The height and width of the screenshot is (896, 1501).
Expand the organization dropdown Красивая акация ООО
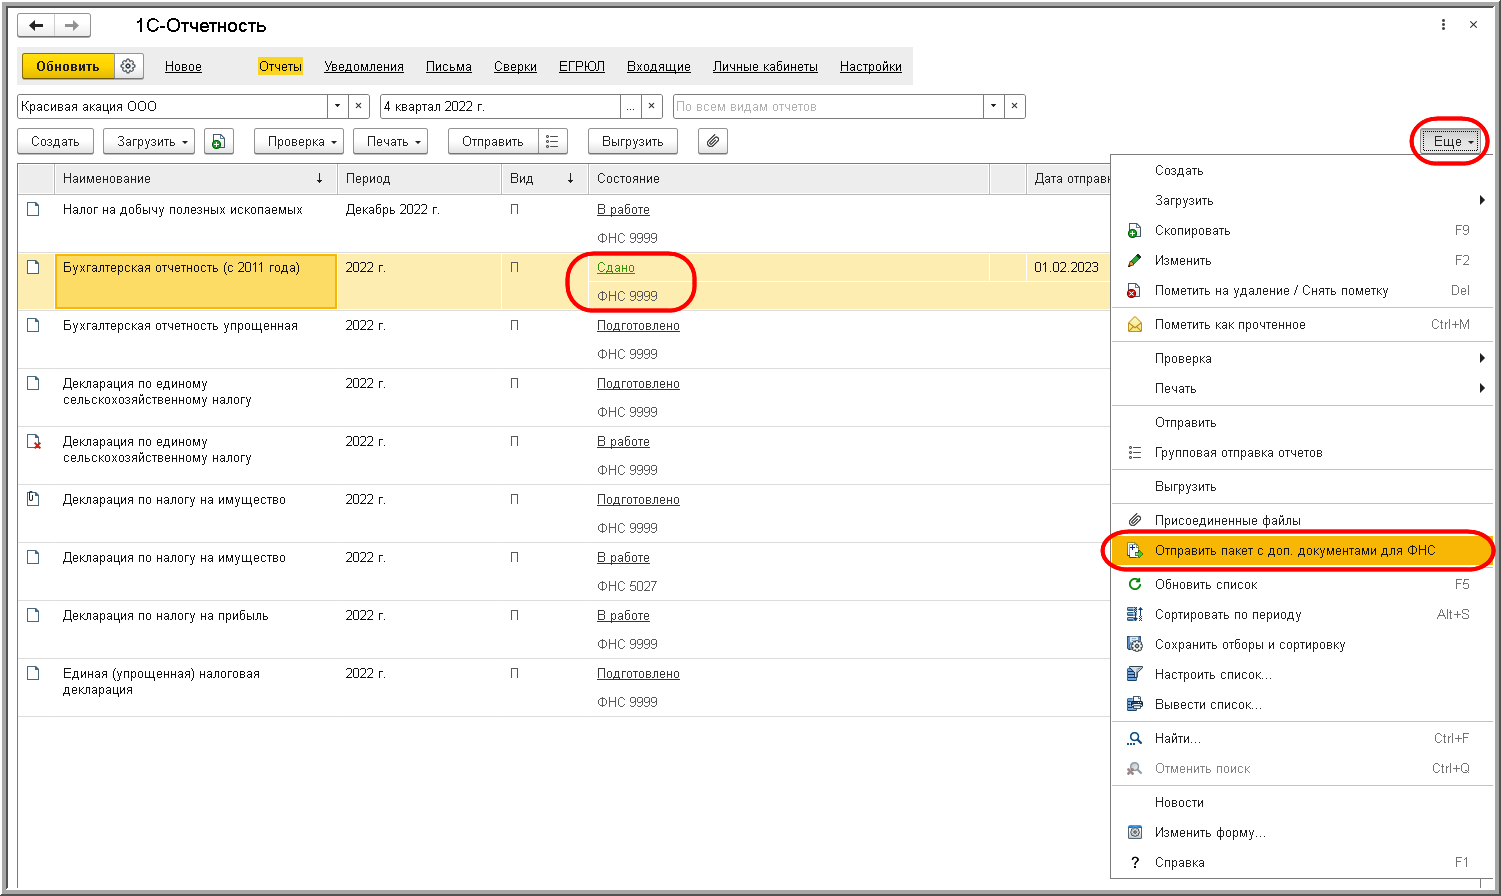click(x=337, y=106)
